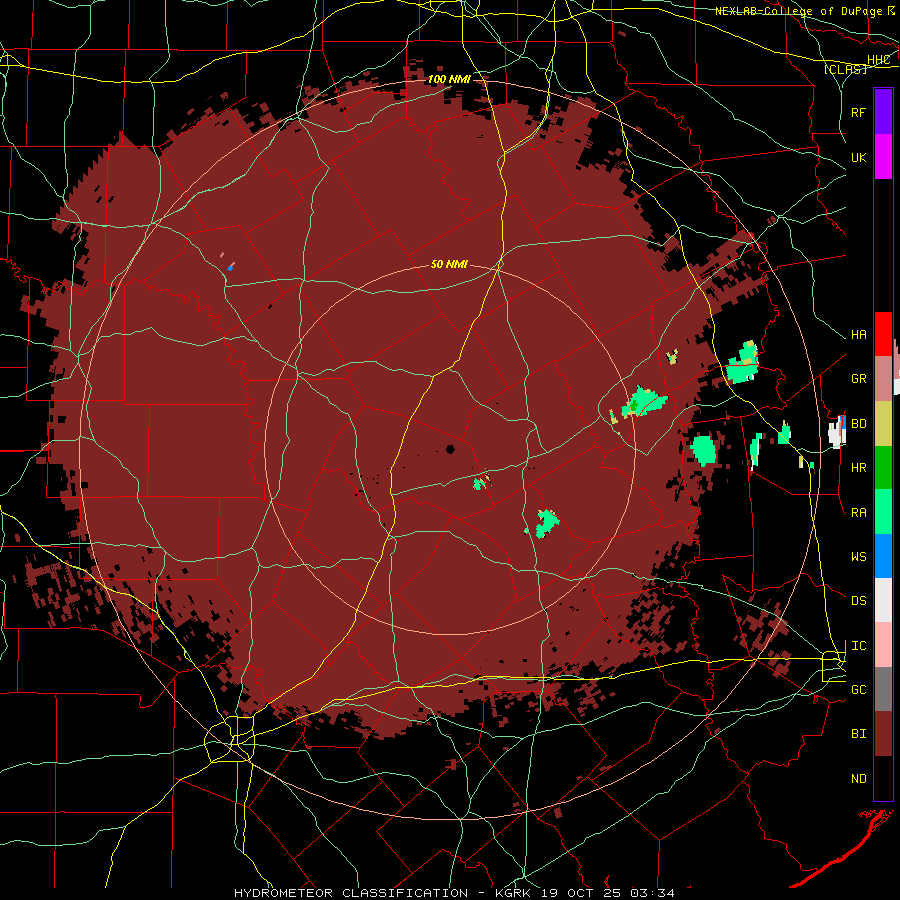
Task: Click the BI legend label
Action: point(859,734)
